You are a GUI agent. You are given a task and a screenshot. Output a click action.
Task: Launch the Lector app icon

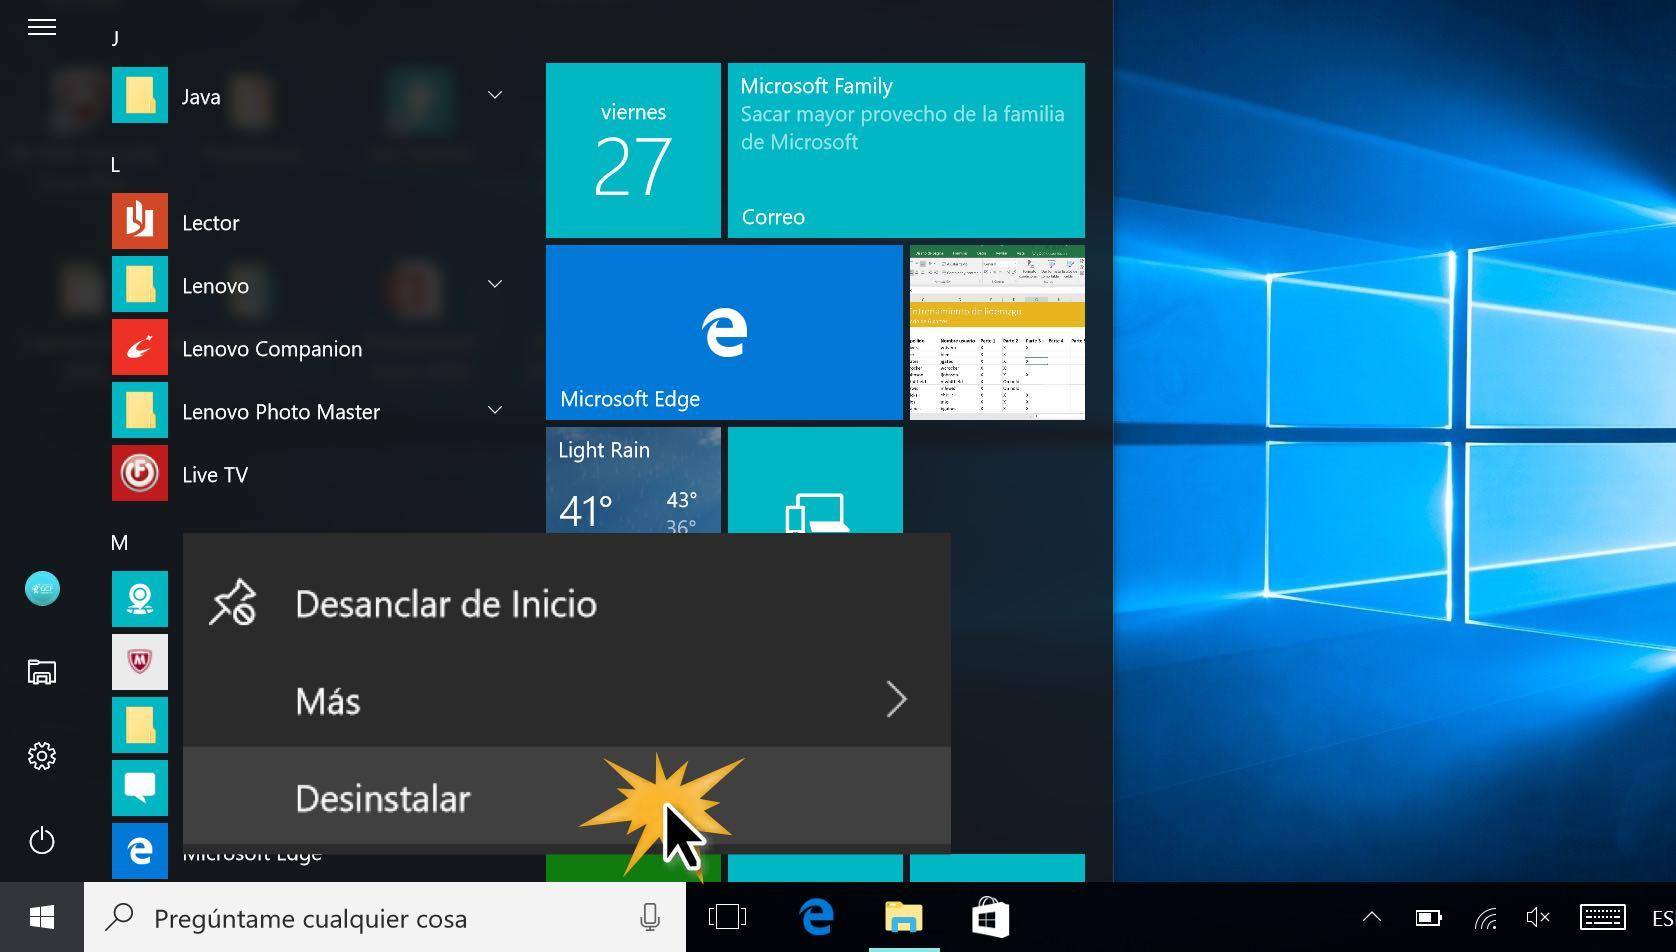(140, 222)
